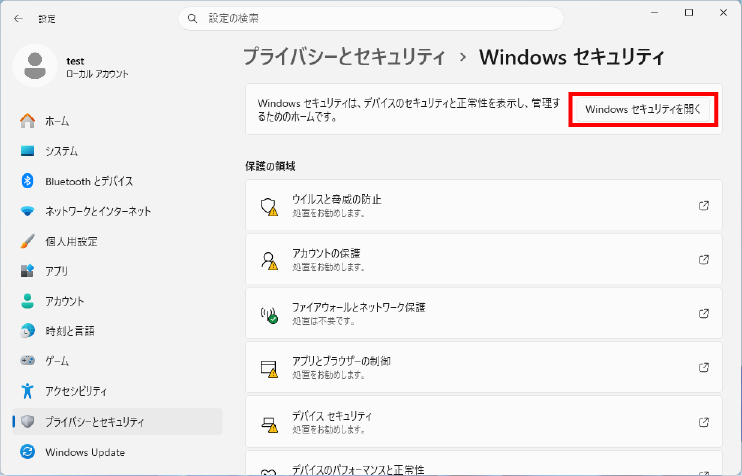This screenshot has height=476, width=742.
Task: Click the account protection person warning icon
Action: click(x=269, y=261)
